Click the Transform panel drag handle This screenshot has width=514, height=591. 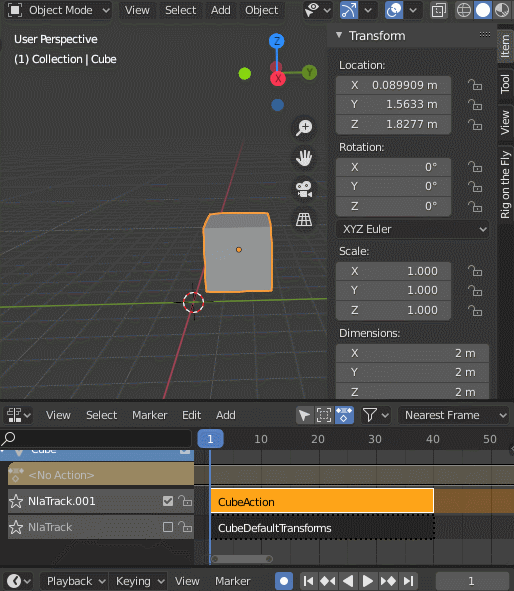click(x=485, y=35)
